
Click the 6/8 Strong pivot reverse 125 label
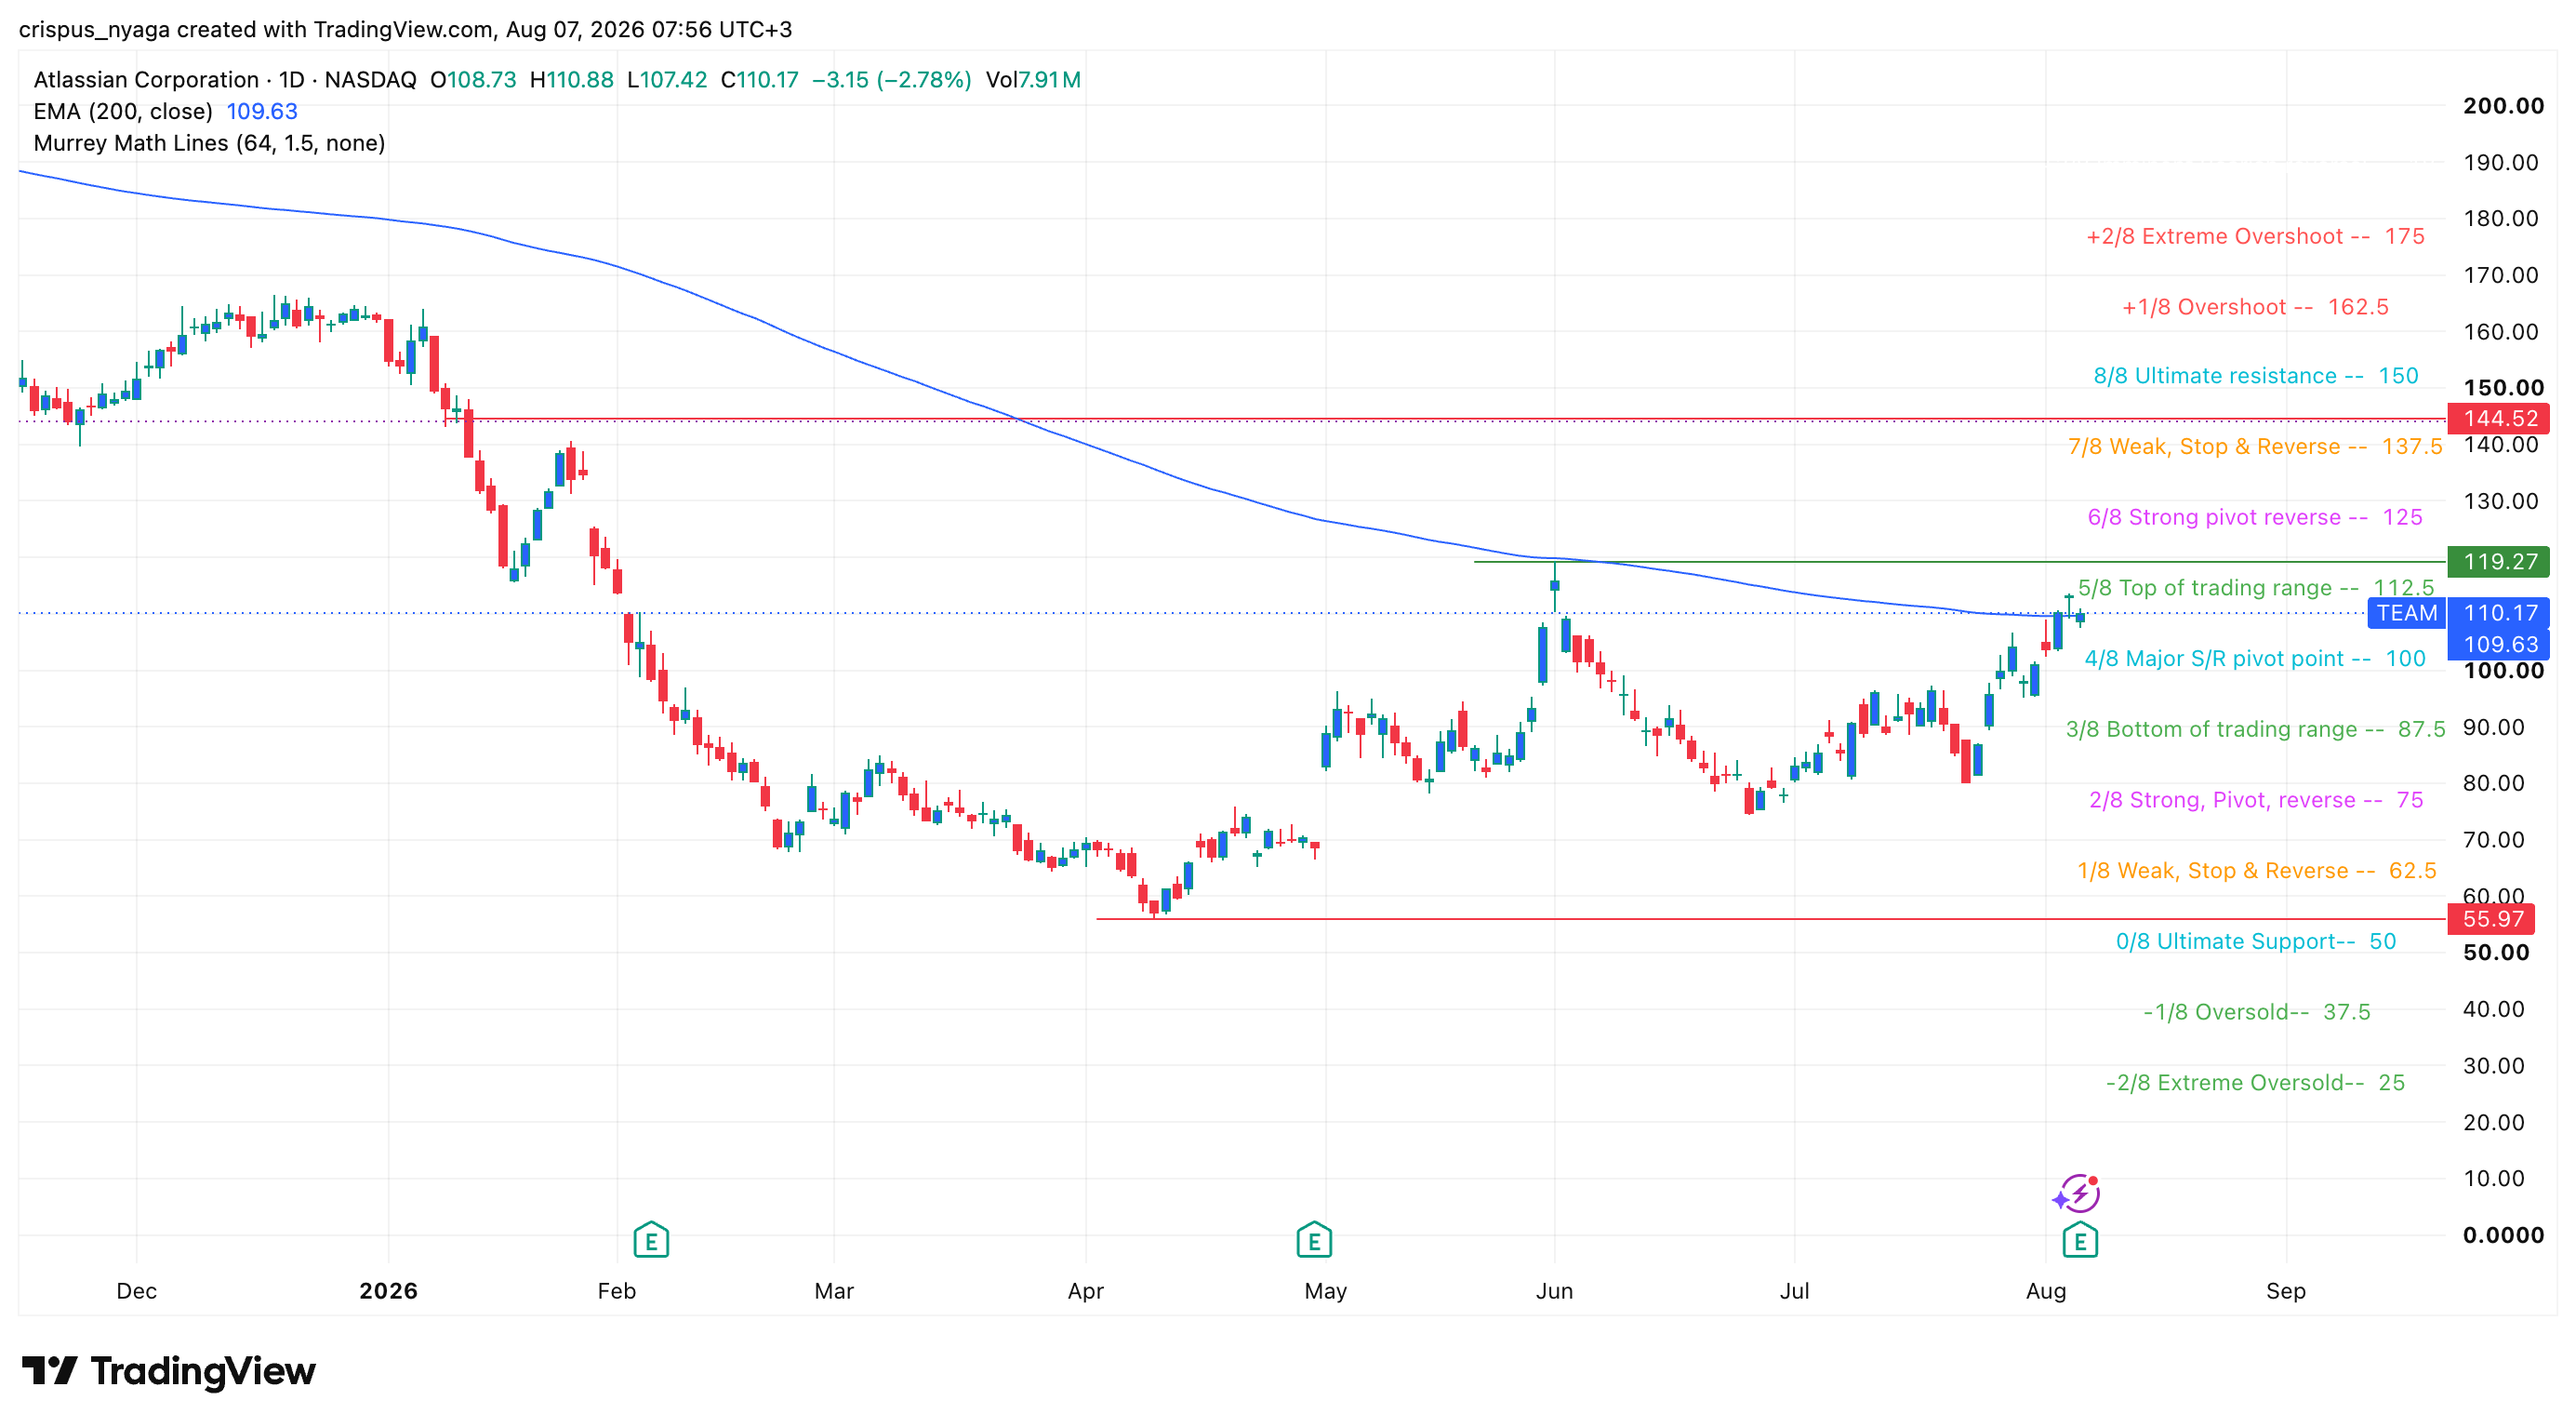[x=2255, y=517]
